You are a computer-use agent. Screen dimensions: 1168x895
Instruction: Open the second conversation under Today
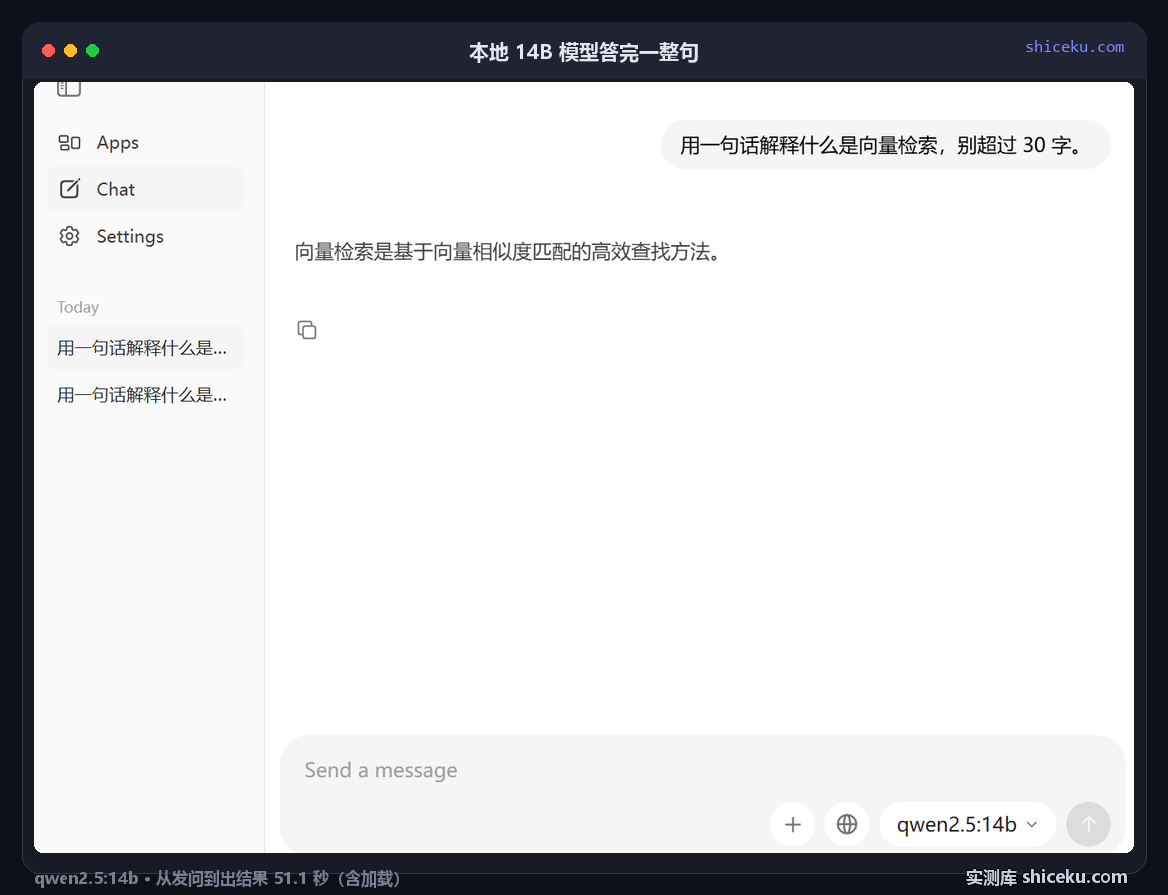click(145, 394)
